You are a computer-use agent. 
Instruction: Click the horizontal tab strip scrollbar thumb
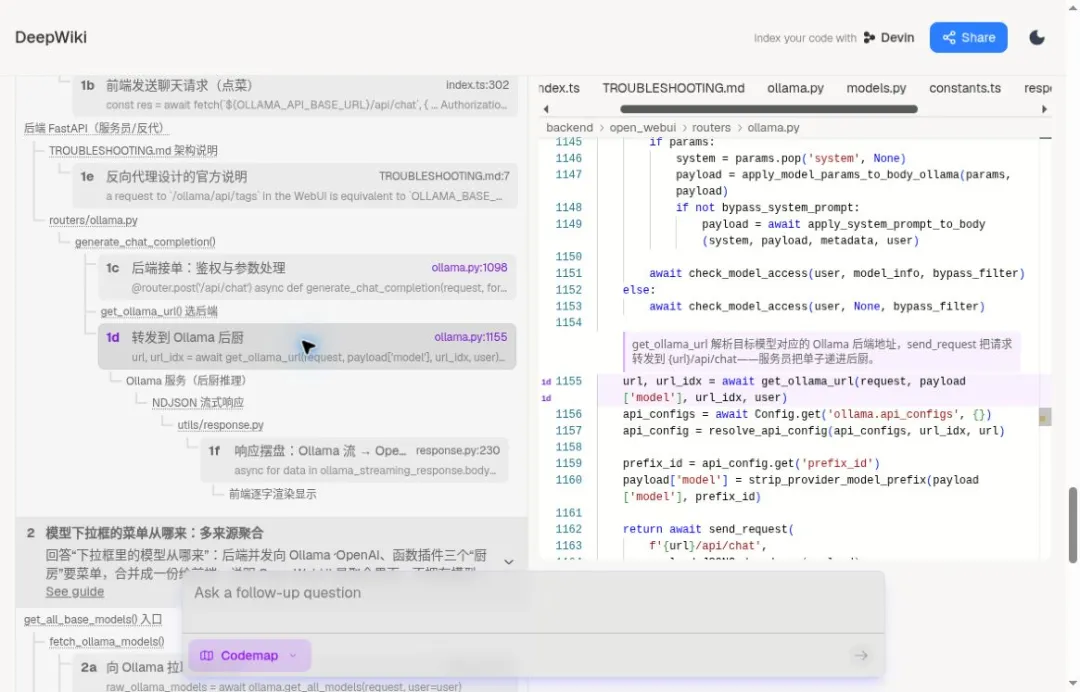click(769, 109)
